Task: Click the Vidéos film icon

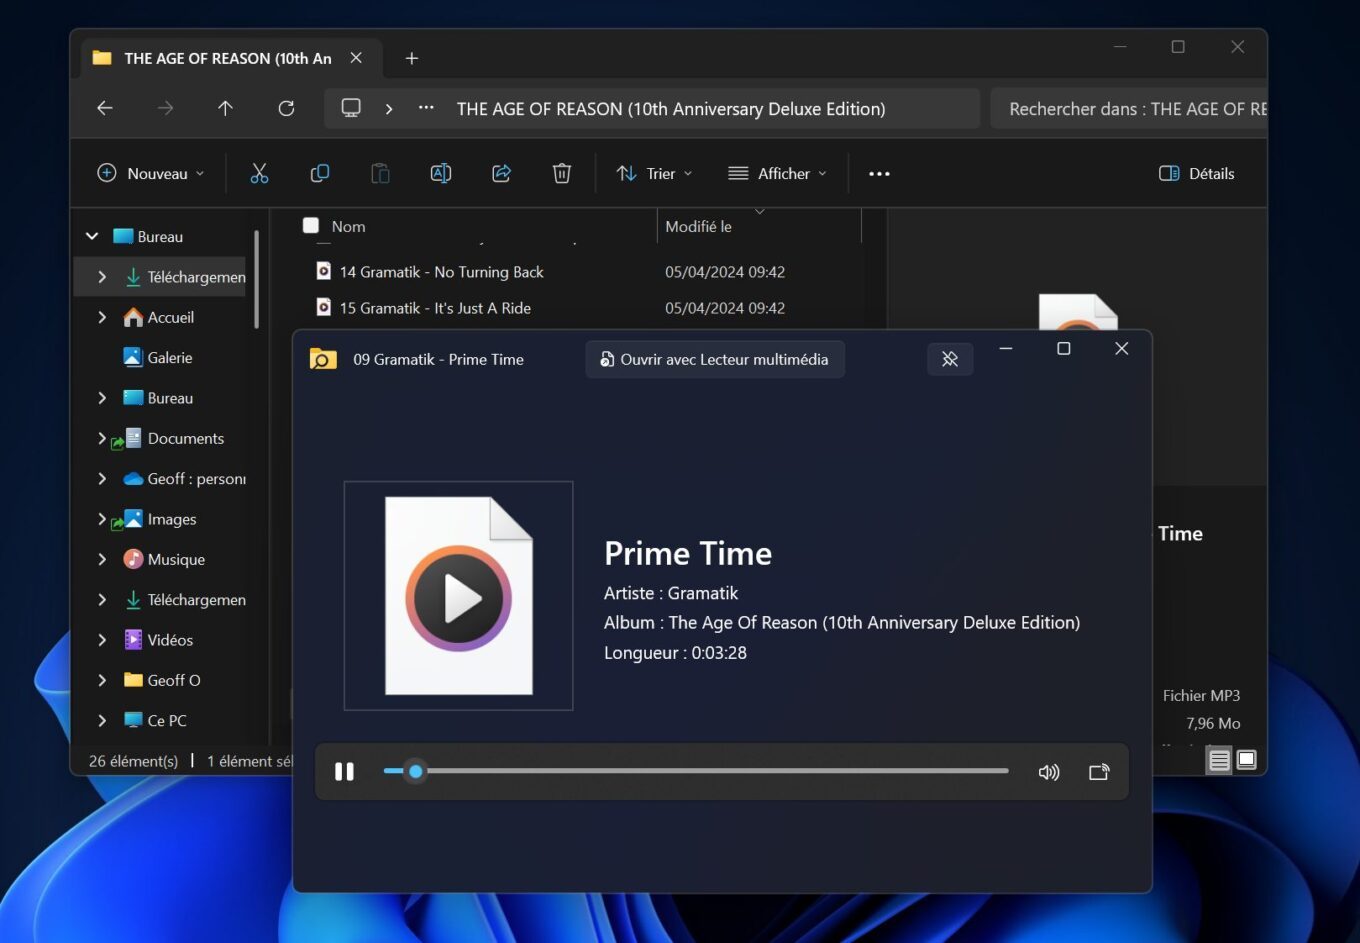Action: (x=133, y=640)
